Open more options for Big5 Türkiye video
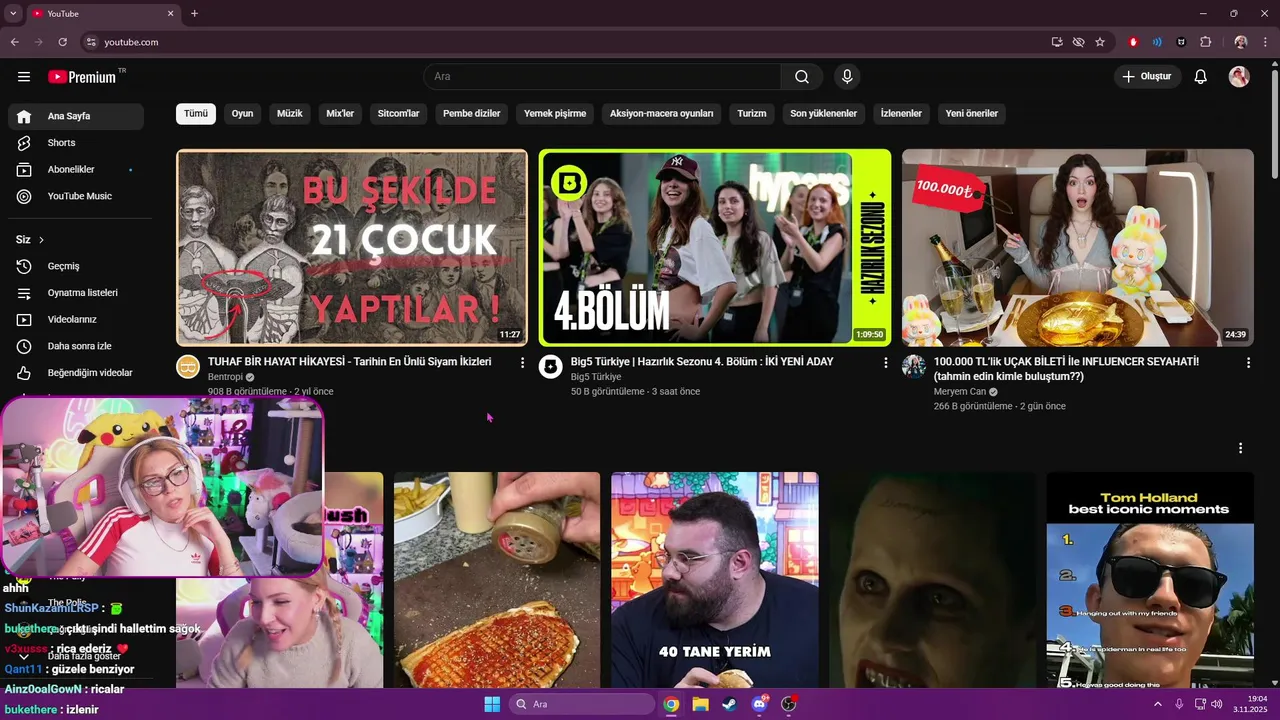 [885, 363]
